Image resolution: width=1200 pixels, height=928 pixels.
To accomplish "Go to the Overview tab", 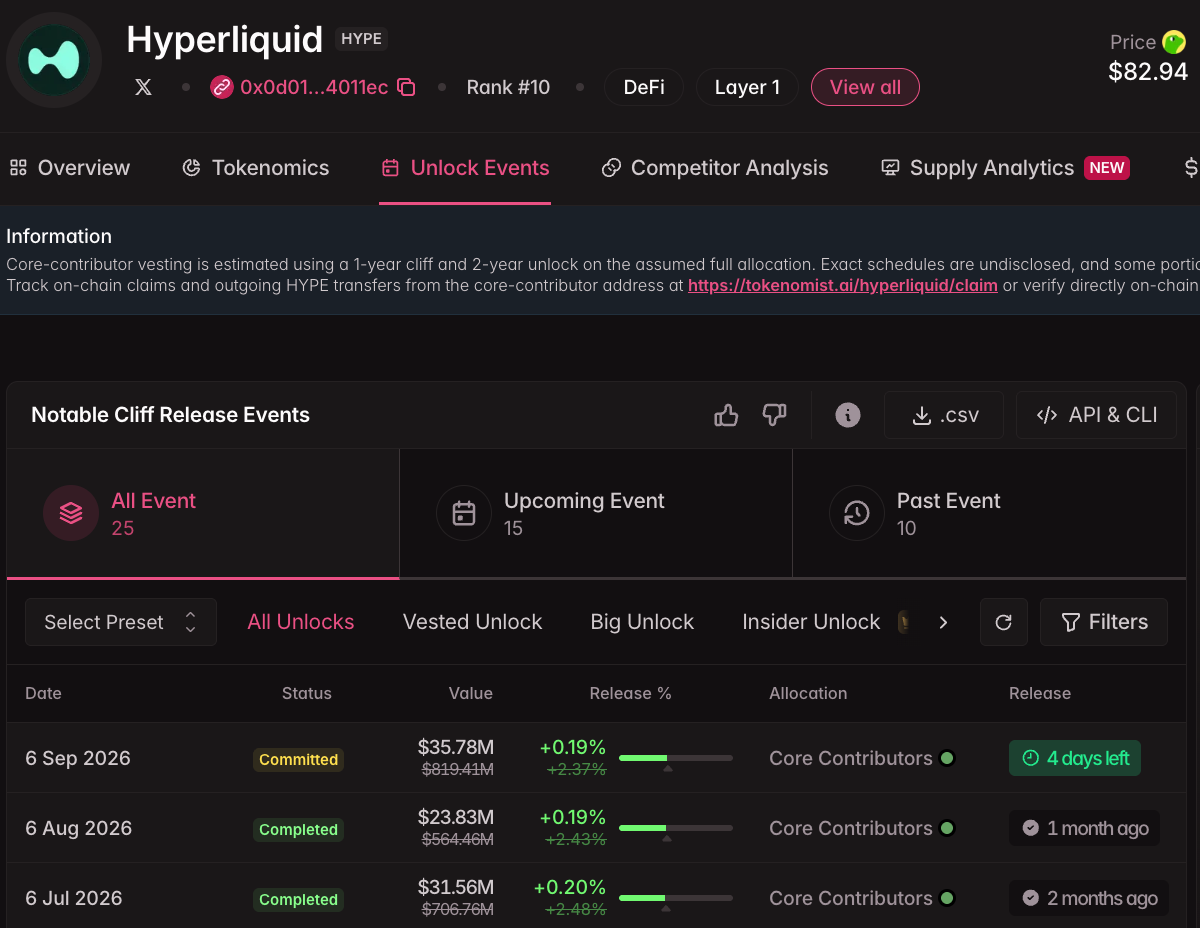I will pyautogui.click(x=70, y=168).
